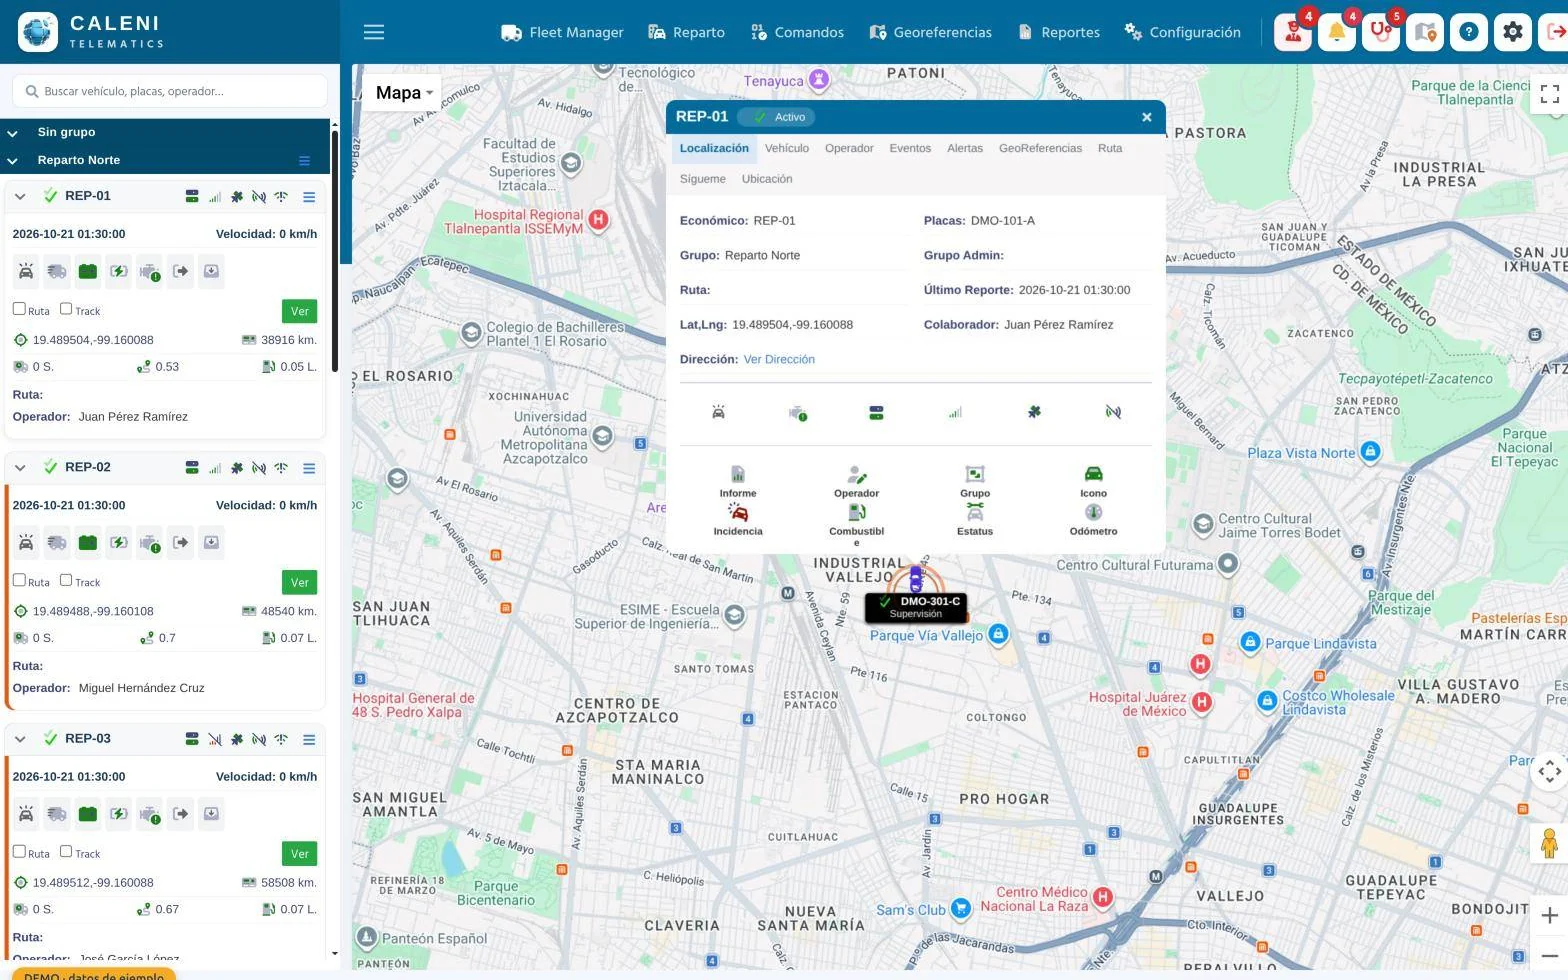The image size is (1568, 980).
Task: Click the Ver button for REP-03
Action: point(300,853)
